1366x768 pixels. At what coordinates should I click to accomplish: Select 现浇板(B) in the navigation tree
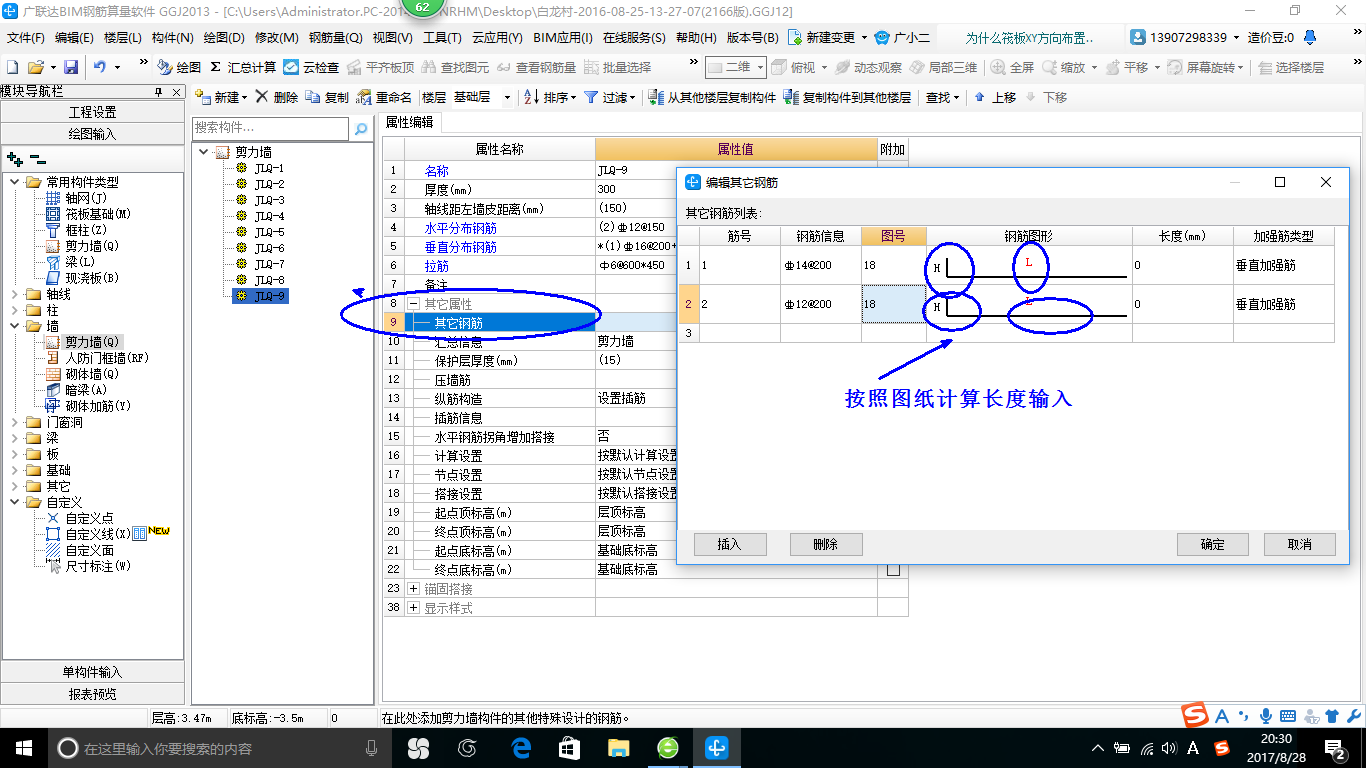[82, 278]
